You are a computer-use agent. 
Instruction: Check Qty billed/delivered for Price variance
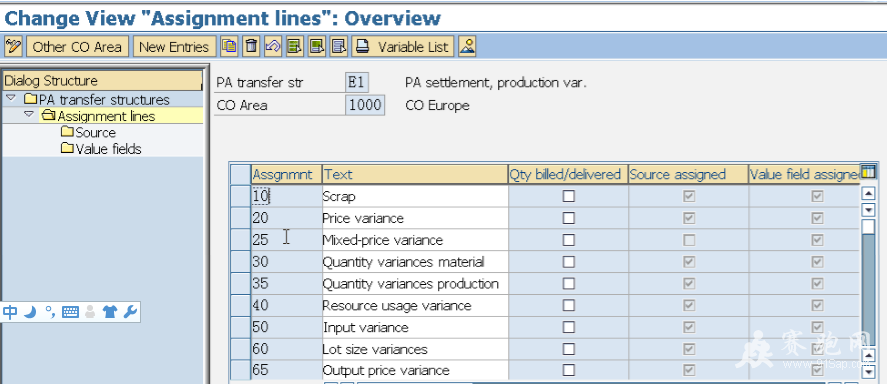[568, 218]
